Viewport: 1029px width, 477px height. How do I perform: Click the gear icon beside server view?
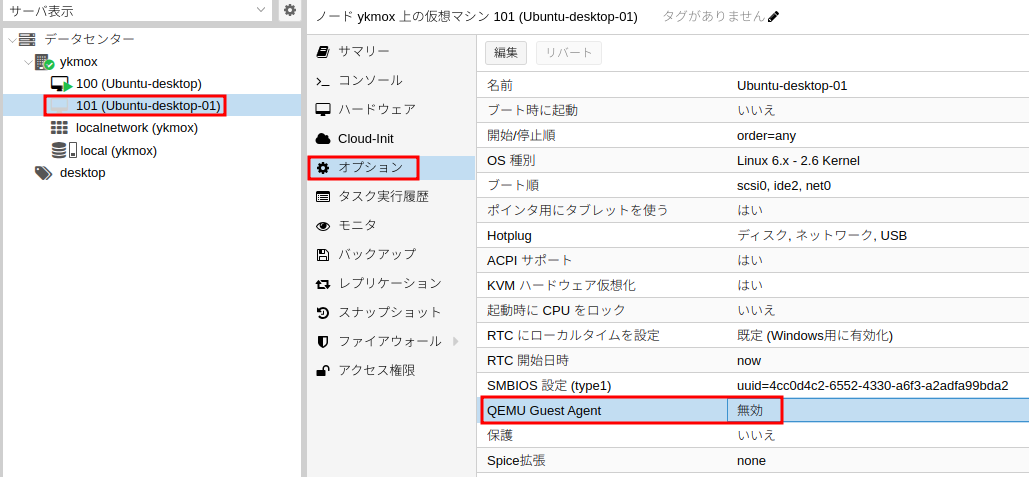click(x=289, y=10)
